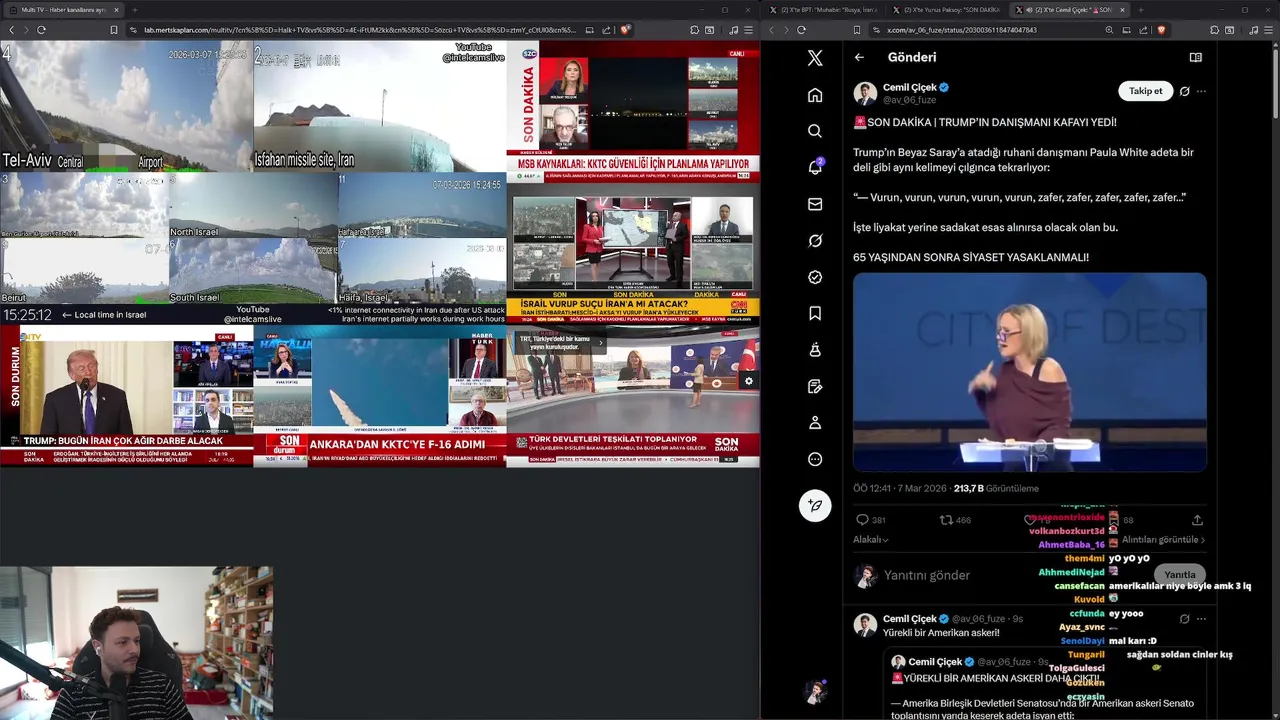Open Profile icon in X sidebar
Viewport: 1280px width, 720px height.
click(815, 423)
